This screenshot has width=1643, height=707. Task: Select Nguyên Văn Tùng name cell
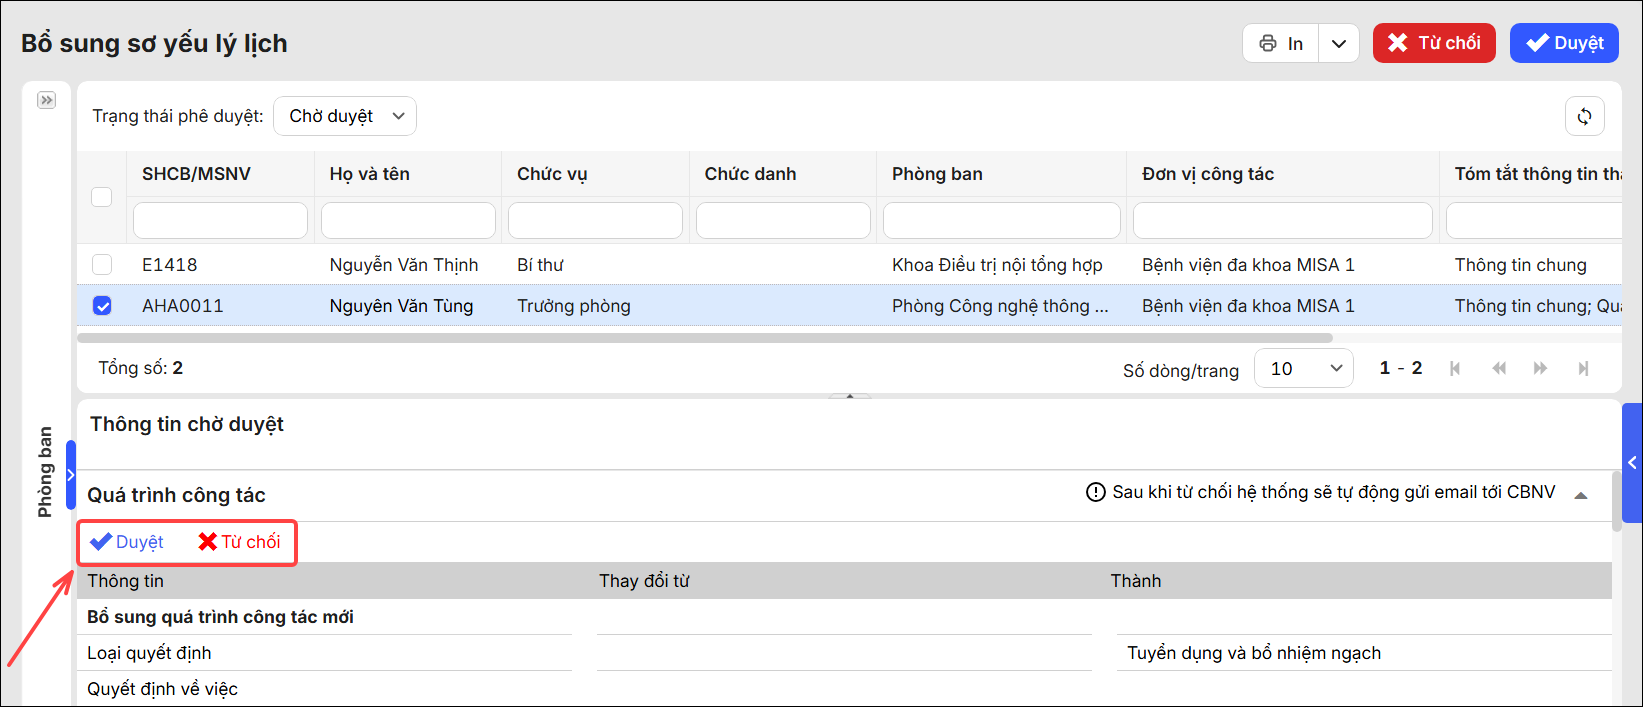point(401,306)
